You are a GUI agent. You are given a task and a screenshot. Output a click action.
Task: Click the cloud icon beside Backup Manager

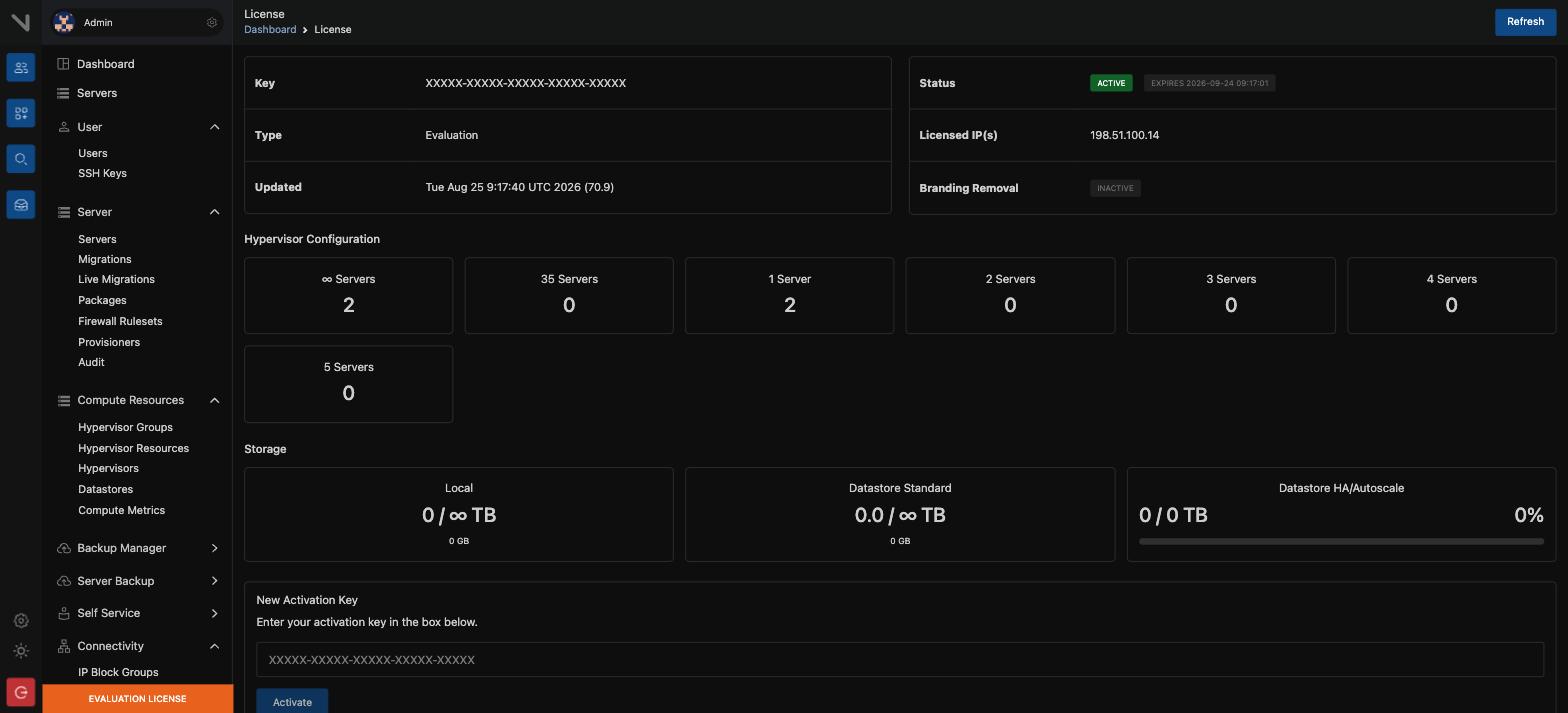click(63, 548)
